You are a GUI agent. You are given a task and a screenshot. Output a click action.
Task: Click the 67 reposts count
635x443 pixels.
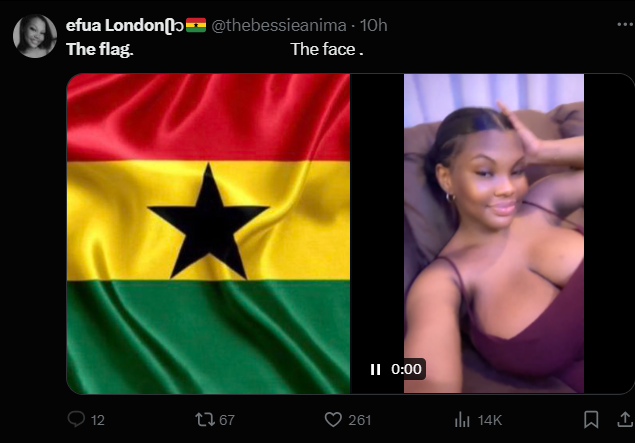click(227, 420)
